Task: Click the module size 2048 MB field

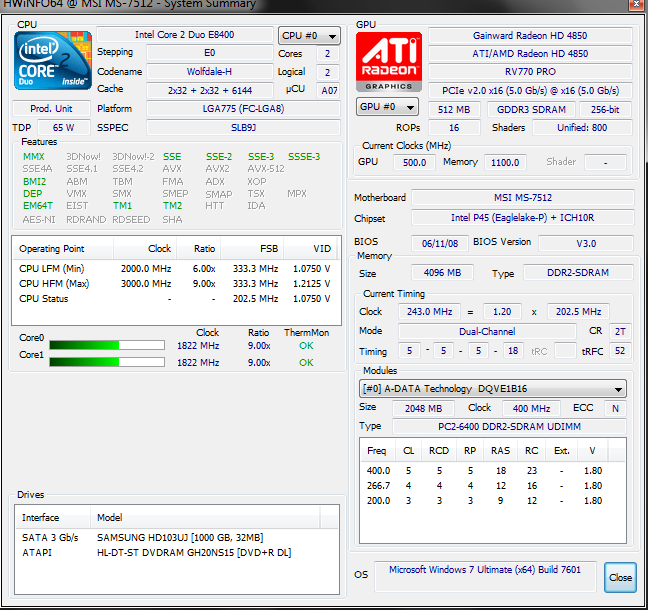Action: (423, 408)
